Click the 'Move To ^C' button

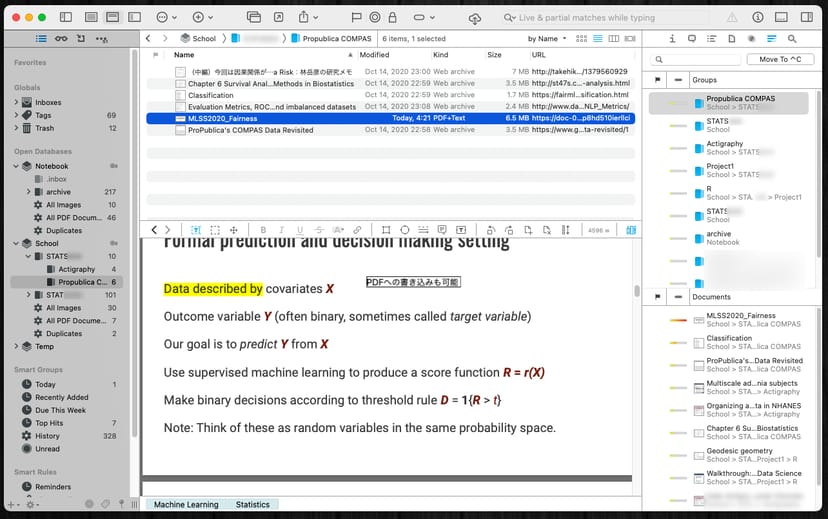780,59
